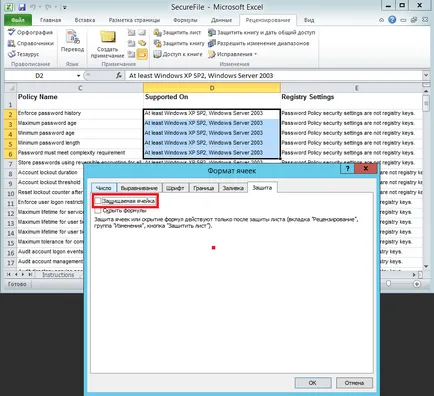Click cell 'Enforce password history'

point(80,113)
